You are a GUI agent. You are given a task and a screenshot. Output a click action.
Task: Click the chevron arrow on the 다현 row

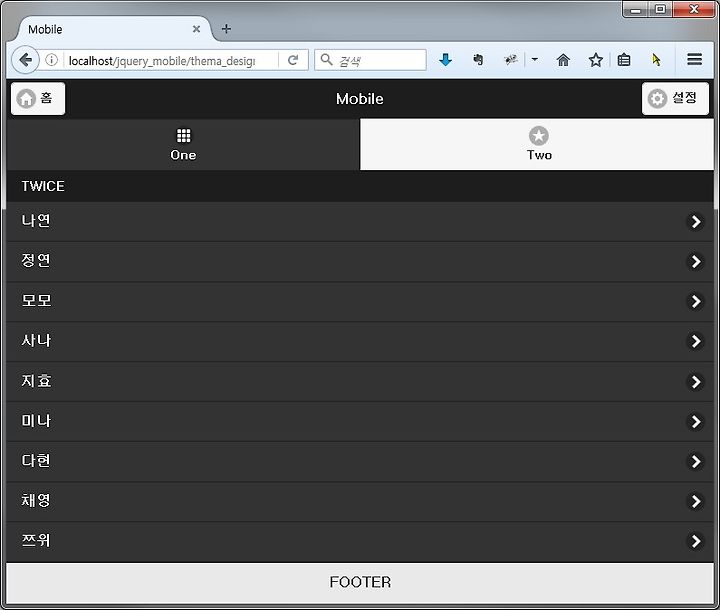click(x=696, y=461)
